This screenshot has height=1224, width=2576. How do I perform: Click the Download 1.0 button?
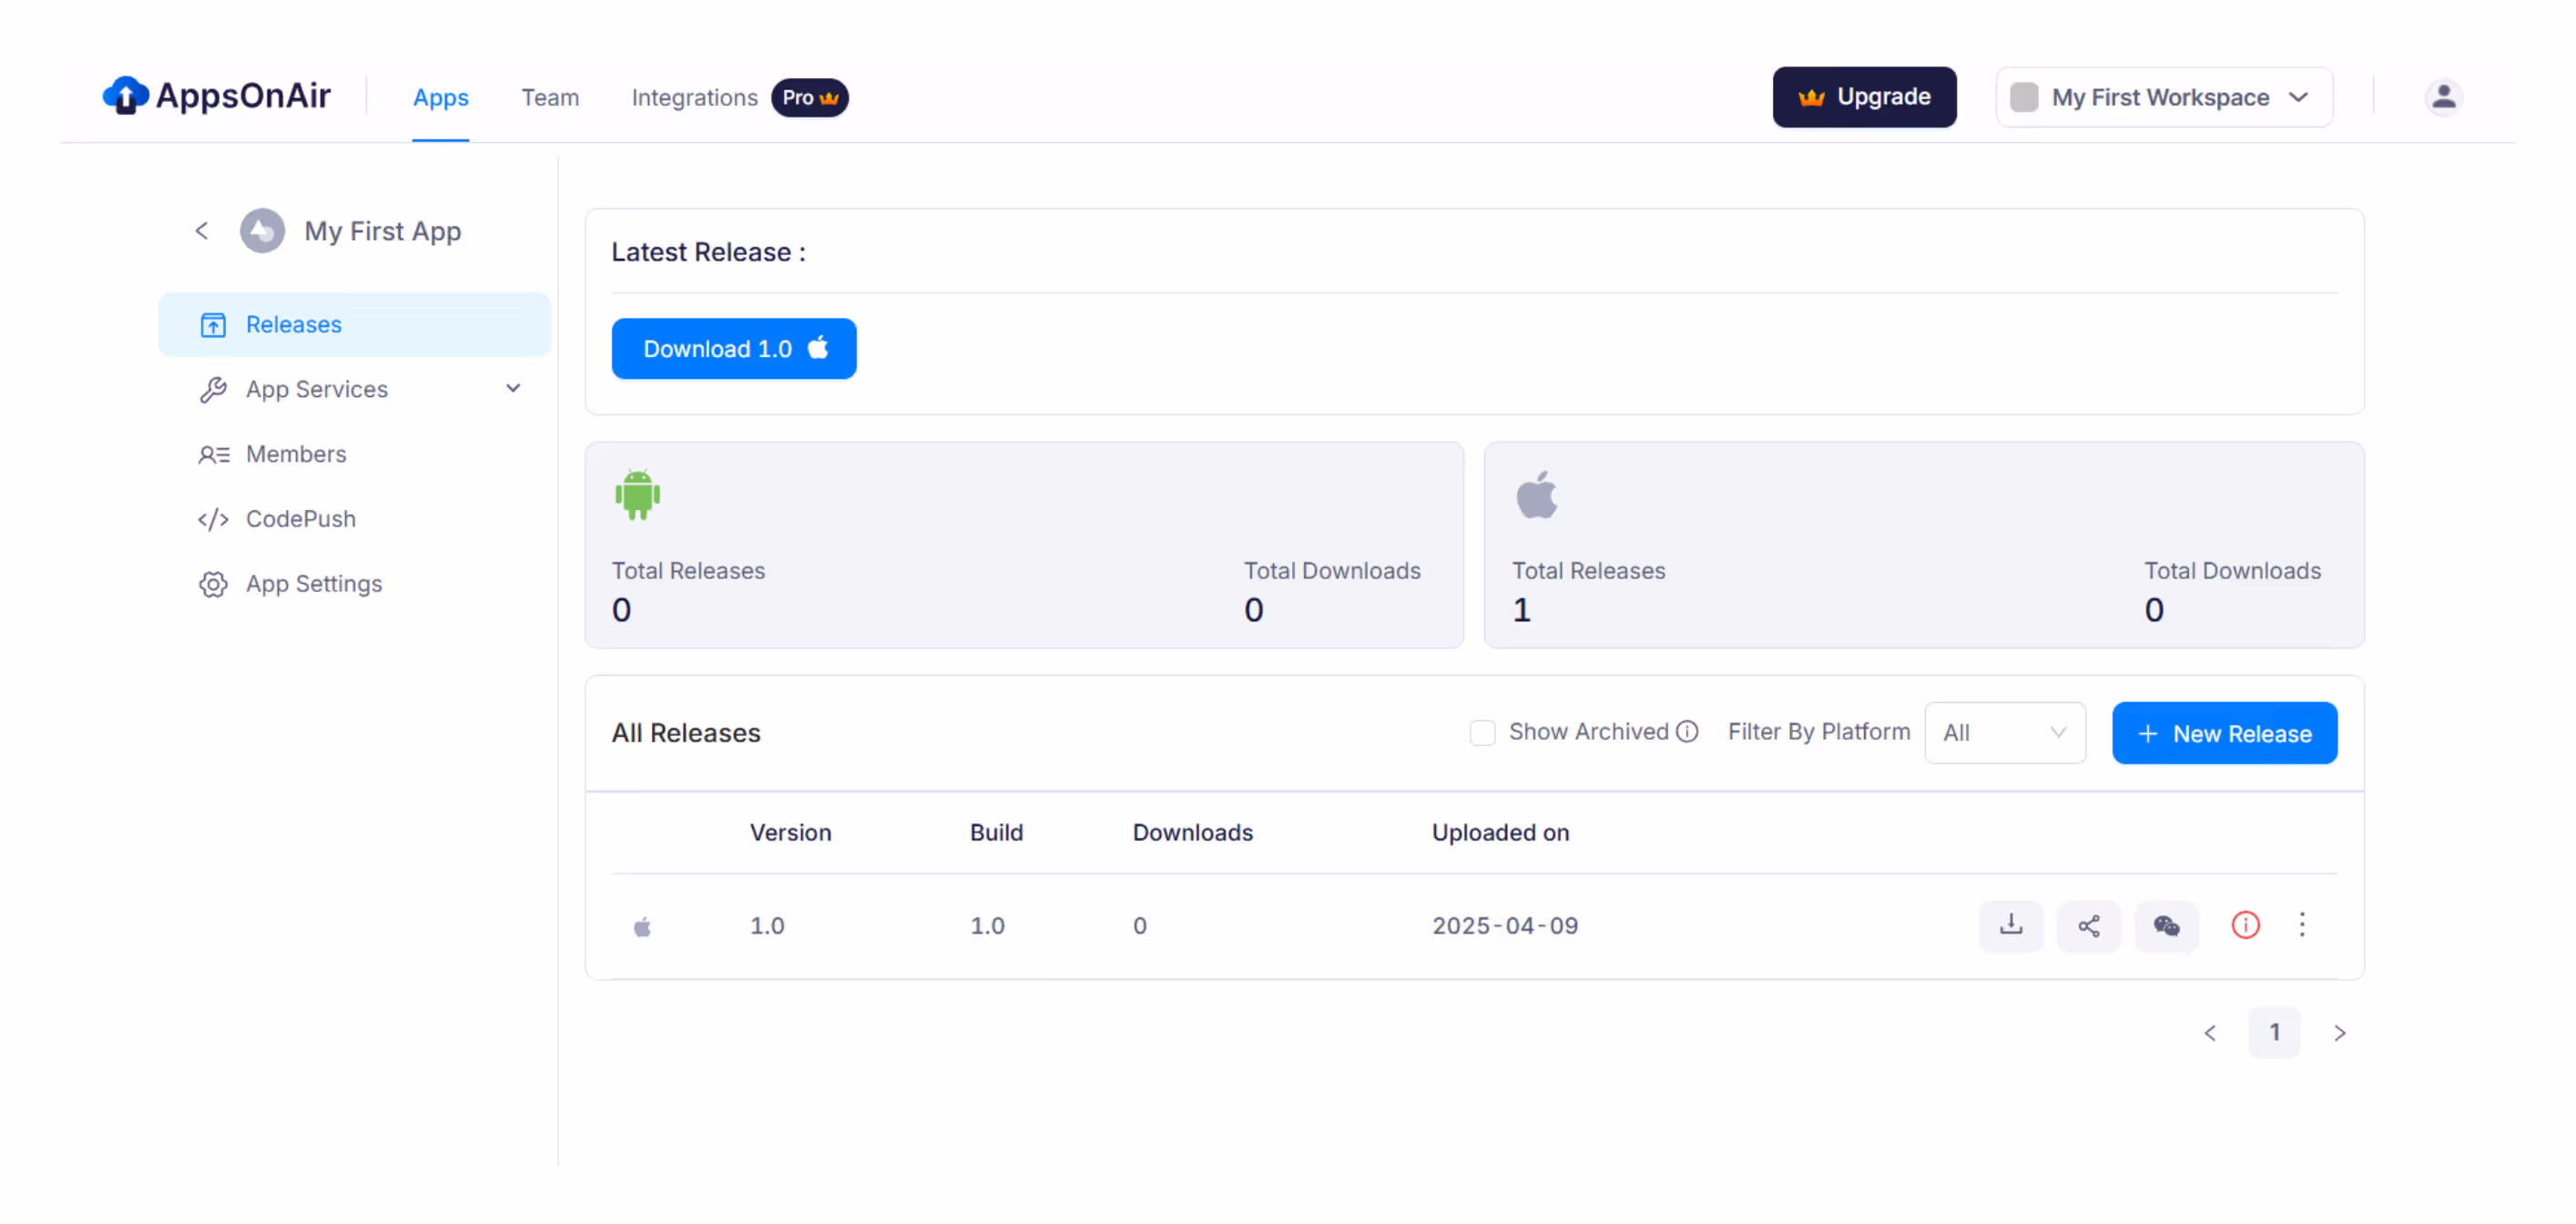(x=733, y=349)
